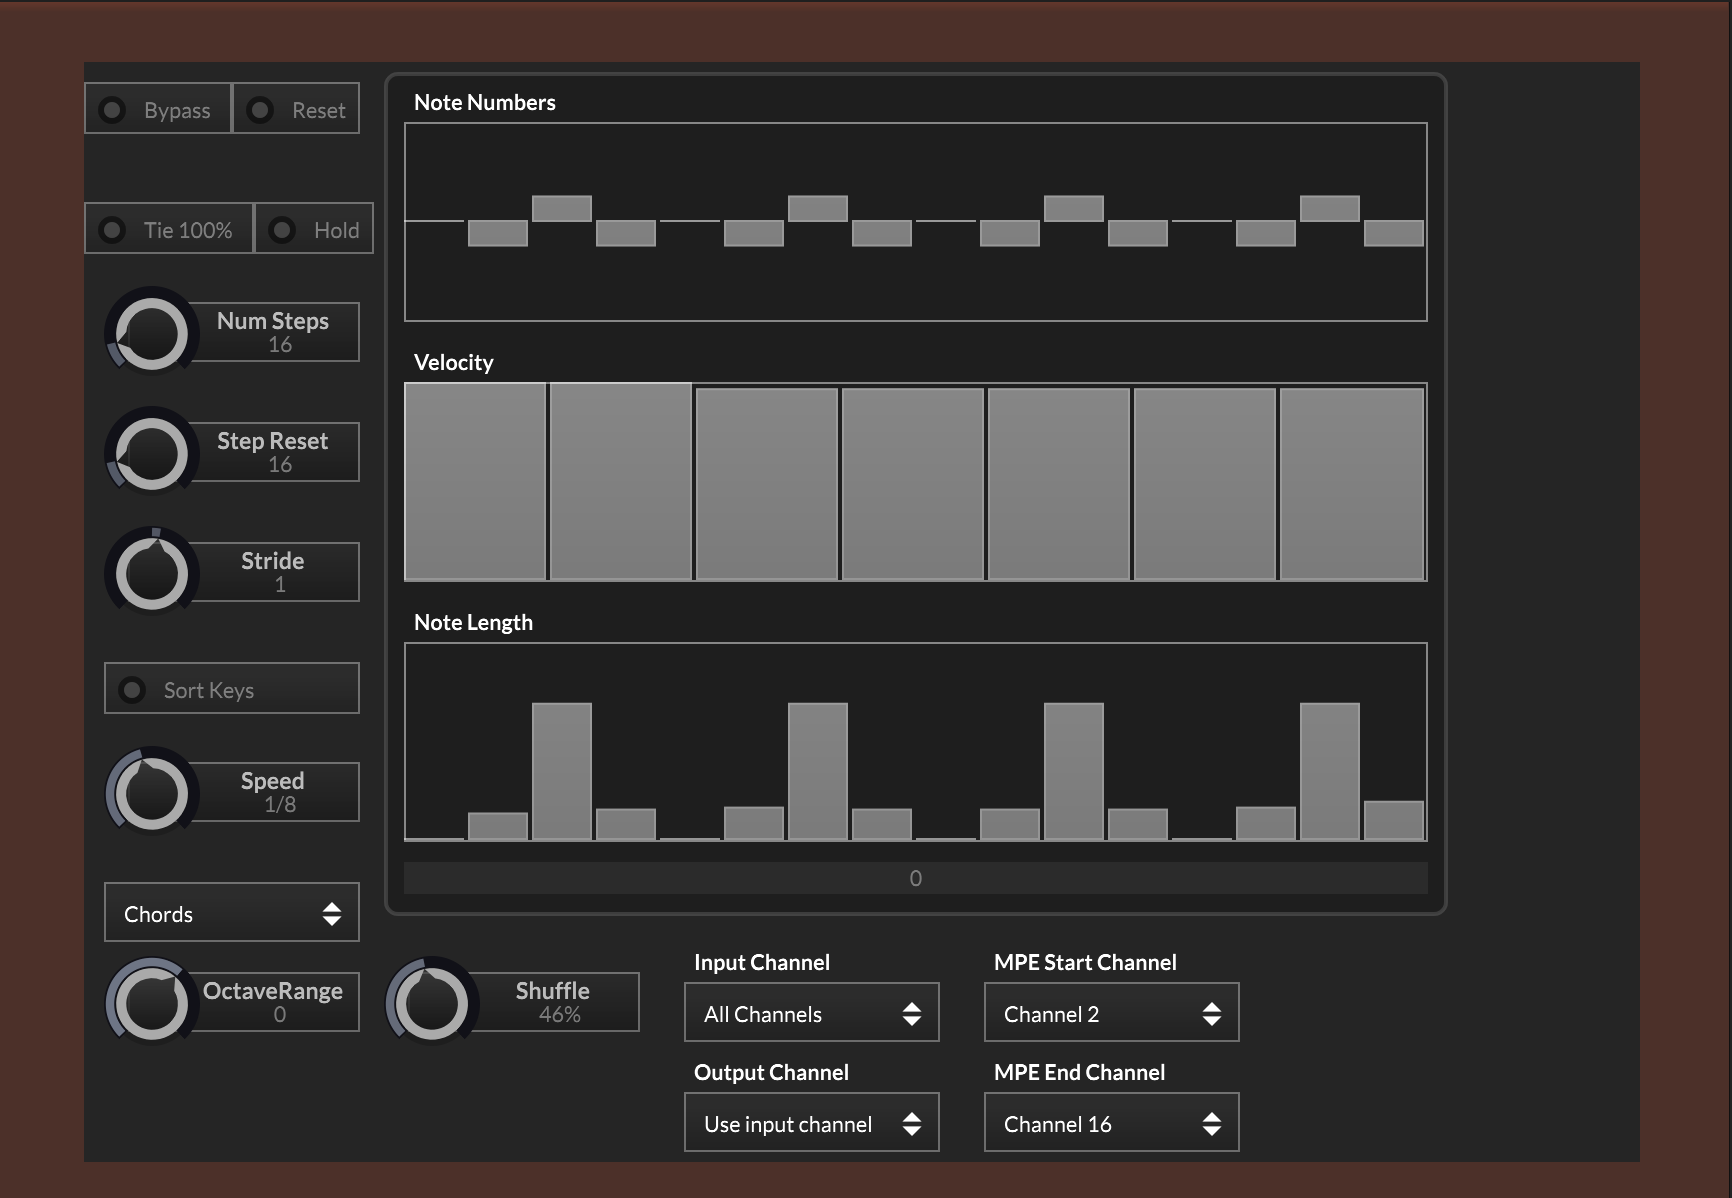
Task: Click the first raised Note Numbers step
Action: pyautogui.click(x=562, y=208)
